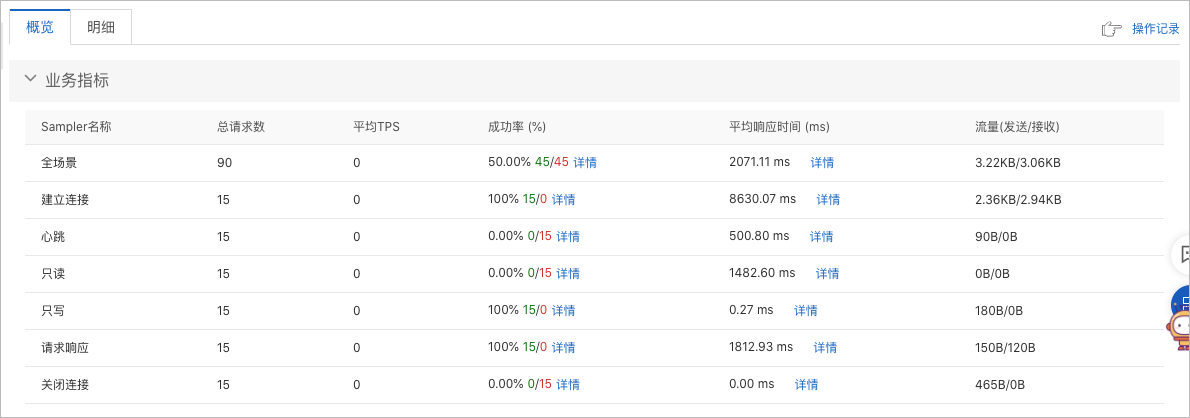The width and height of the screenshot is (1190, 418).
Task: Click the 业务指标 section title
Action: click(x=77, y=80)
